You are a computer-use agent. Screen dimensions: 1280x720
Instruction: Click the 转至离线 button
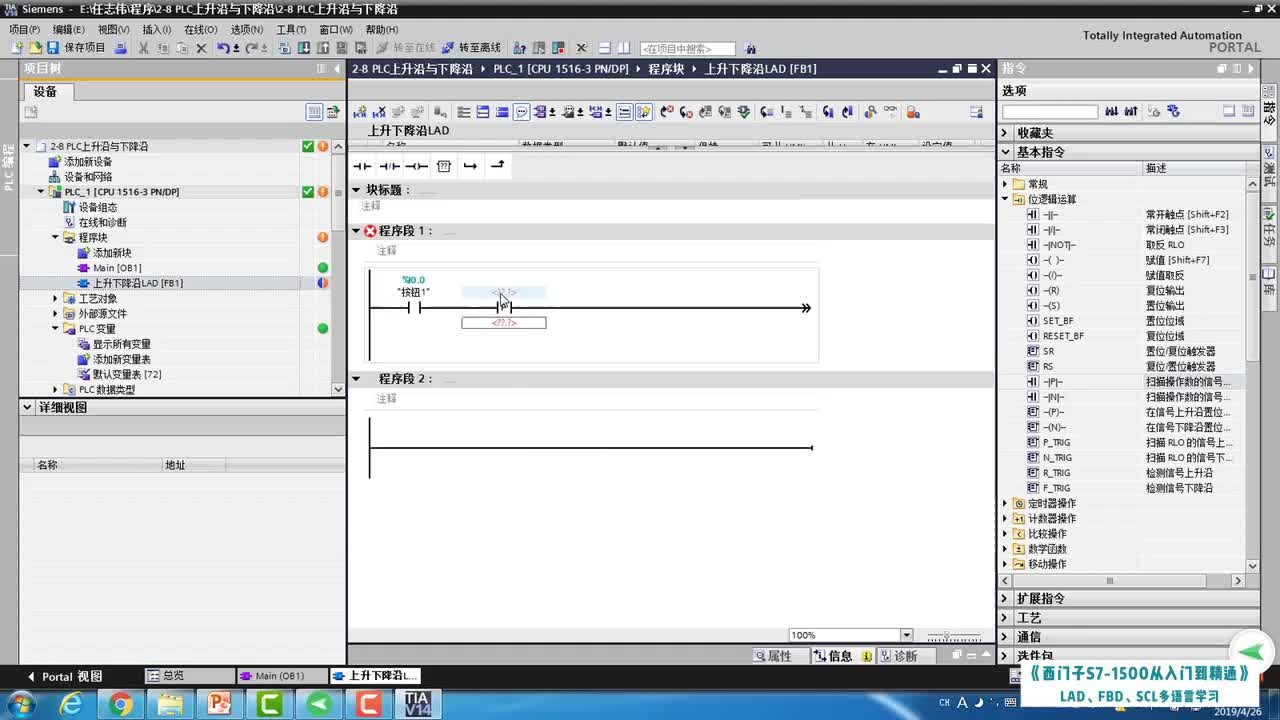click(470, 48)
